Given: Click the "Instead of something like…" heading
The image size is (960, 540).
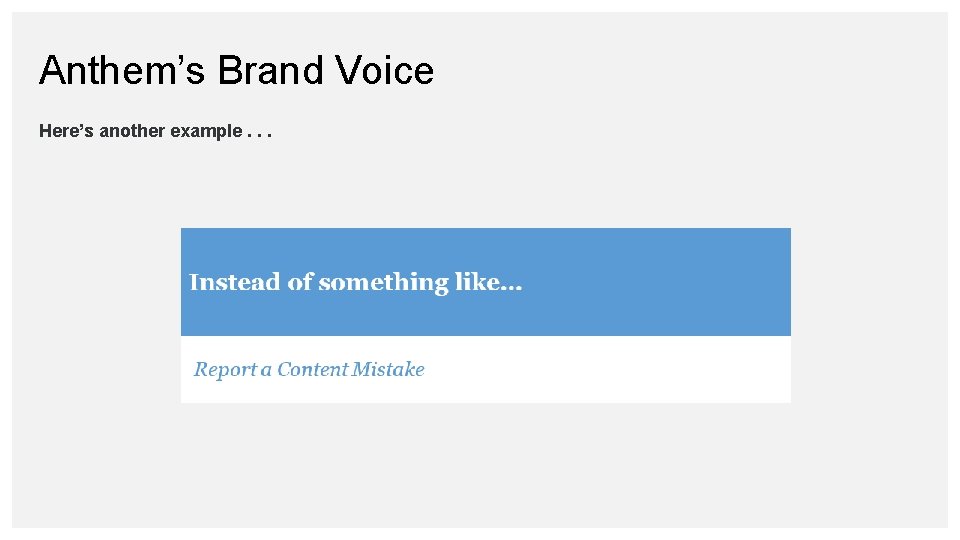Looking at the screenshot, I should click(355, 283).
